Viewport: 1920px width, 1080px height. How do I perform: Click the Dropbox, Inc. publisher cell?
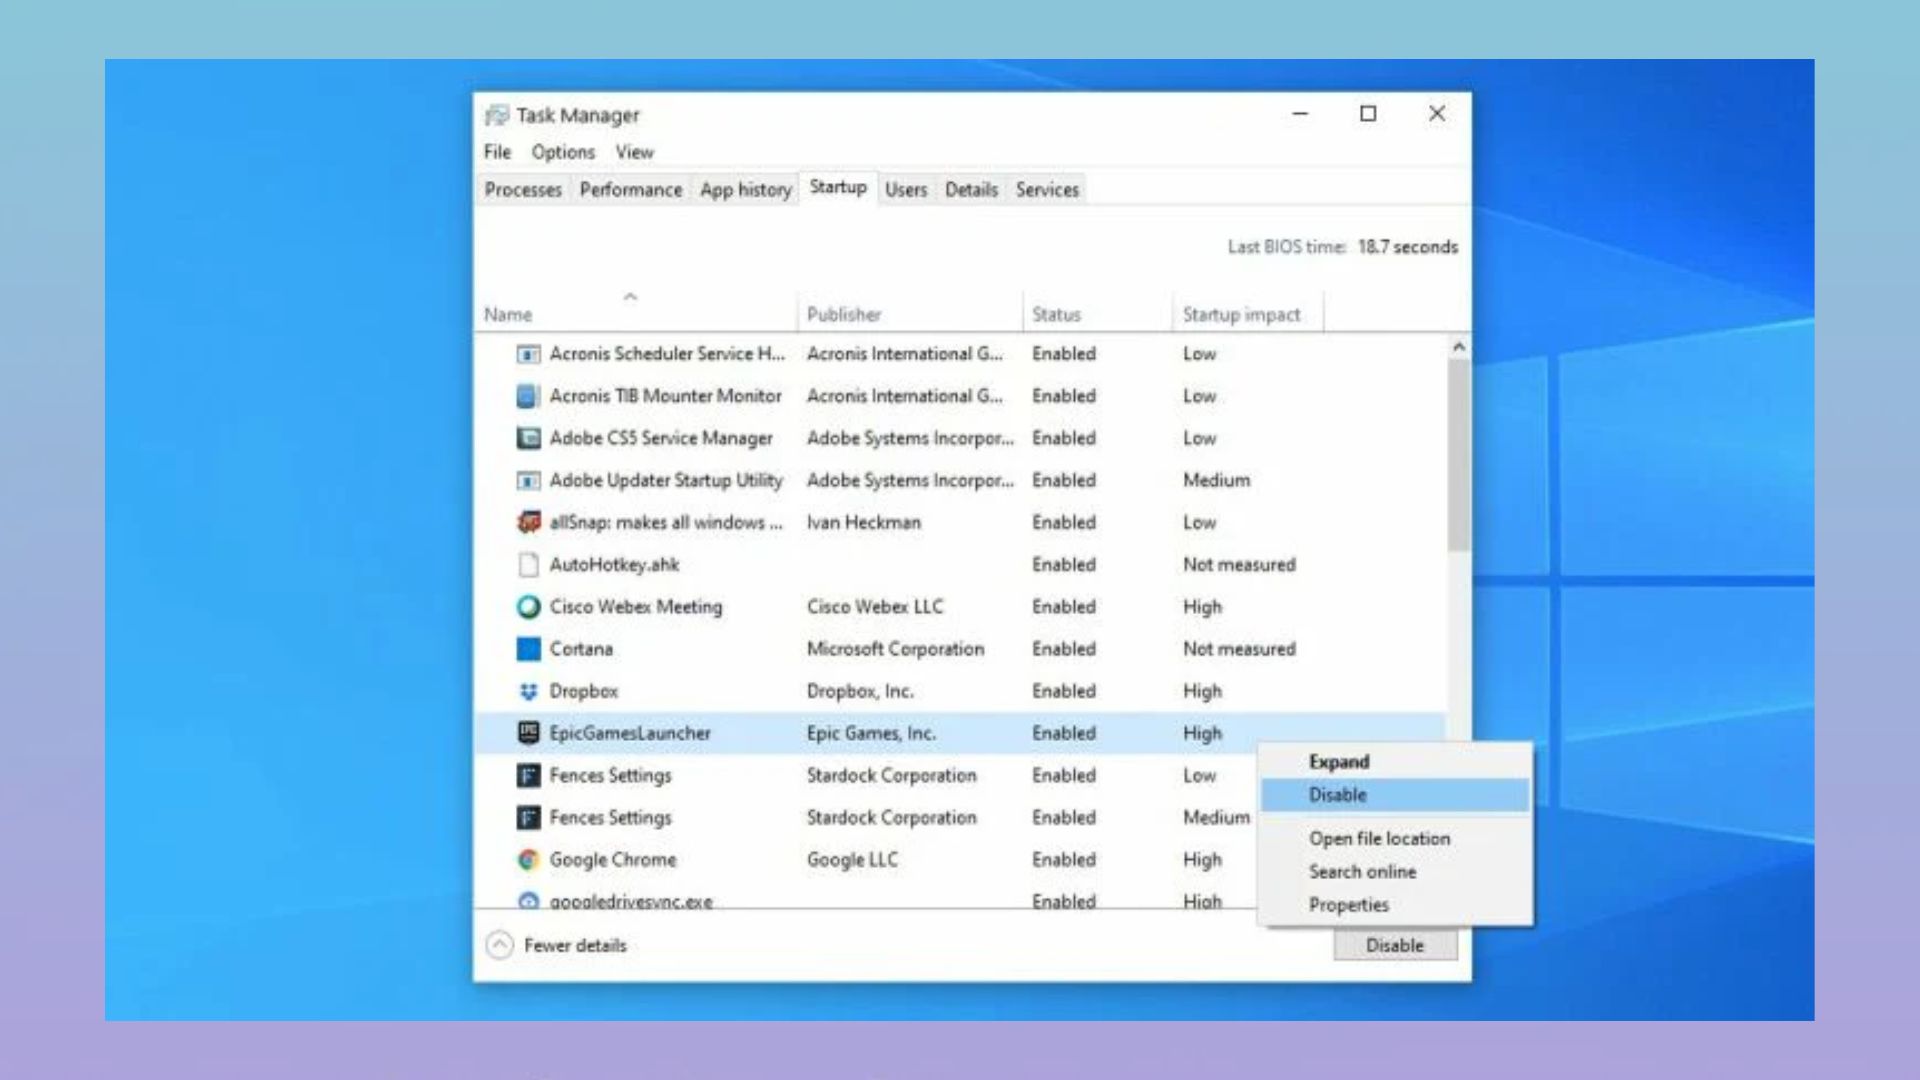point(860,691)
